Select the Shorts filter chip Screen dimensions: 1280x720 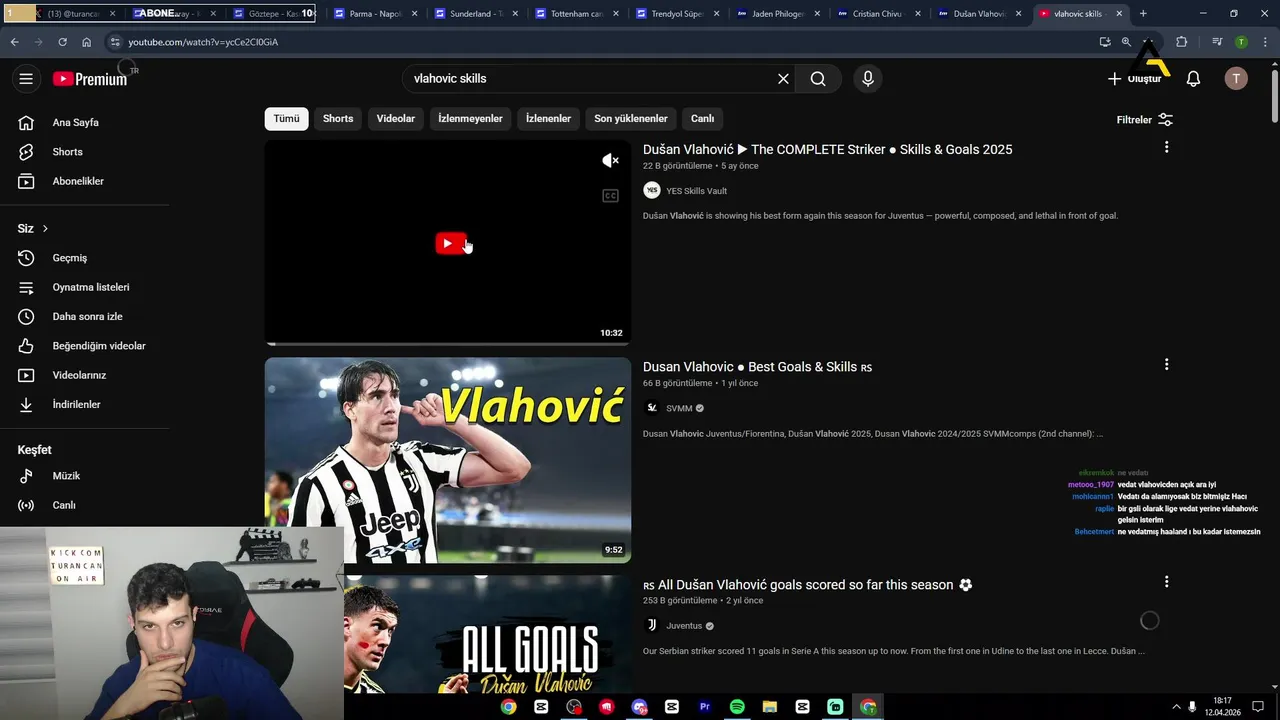click(338, 119)
